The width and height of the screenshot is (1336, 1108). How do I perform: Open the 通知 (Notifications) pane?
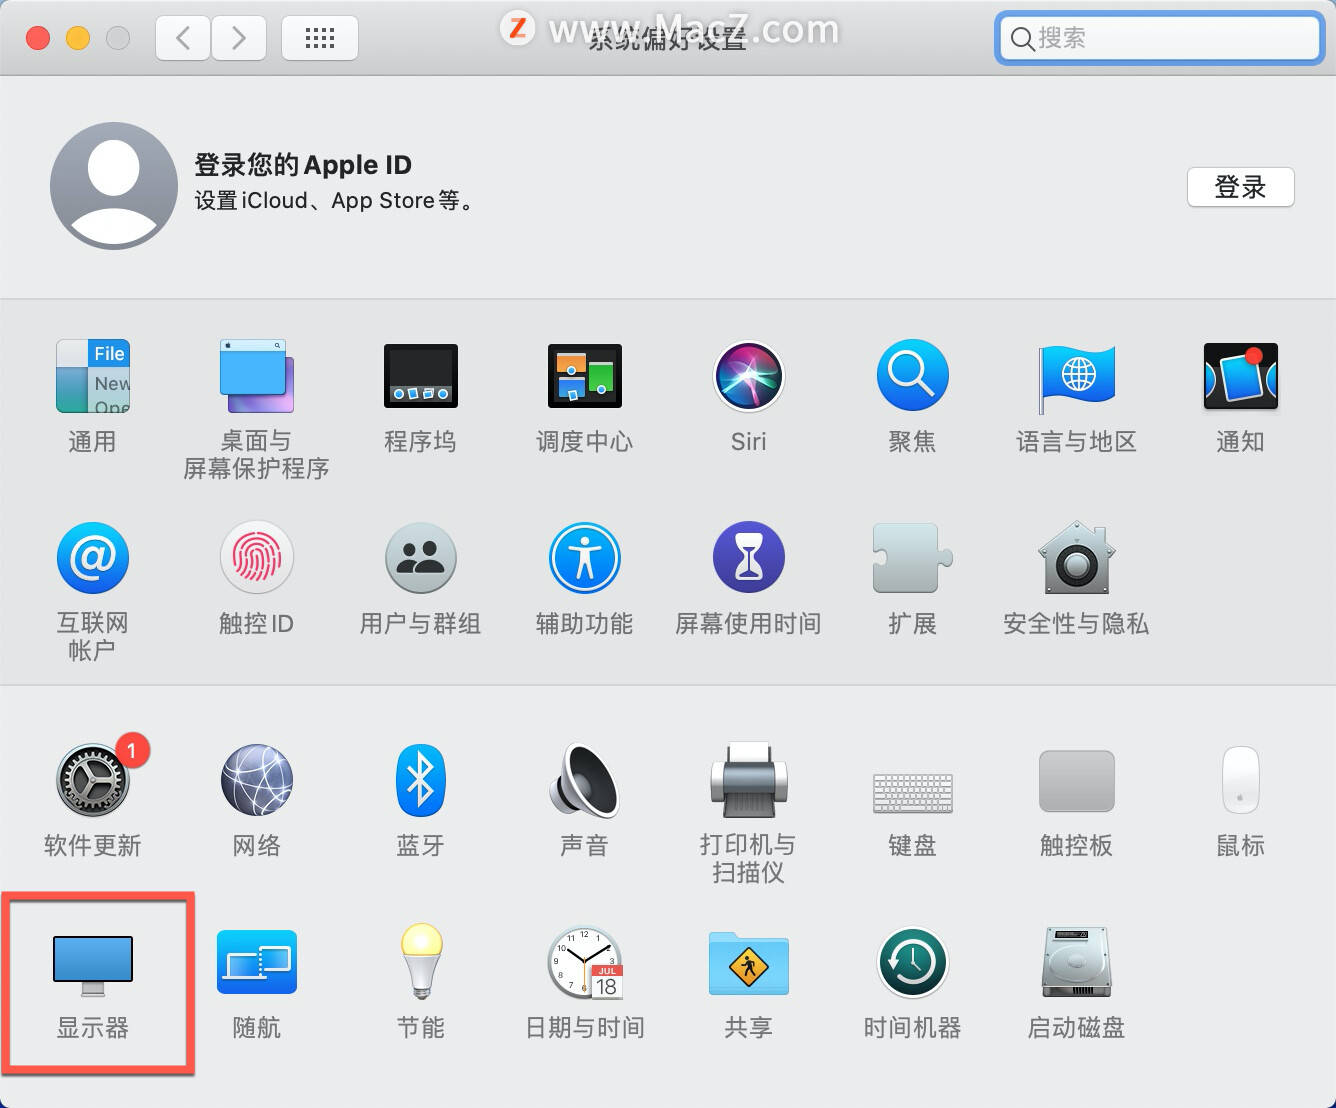(1240, 377)
